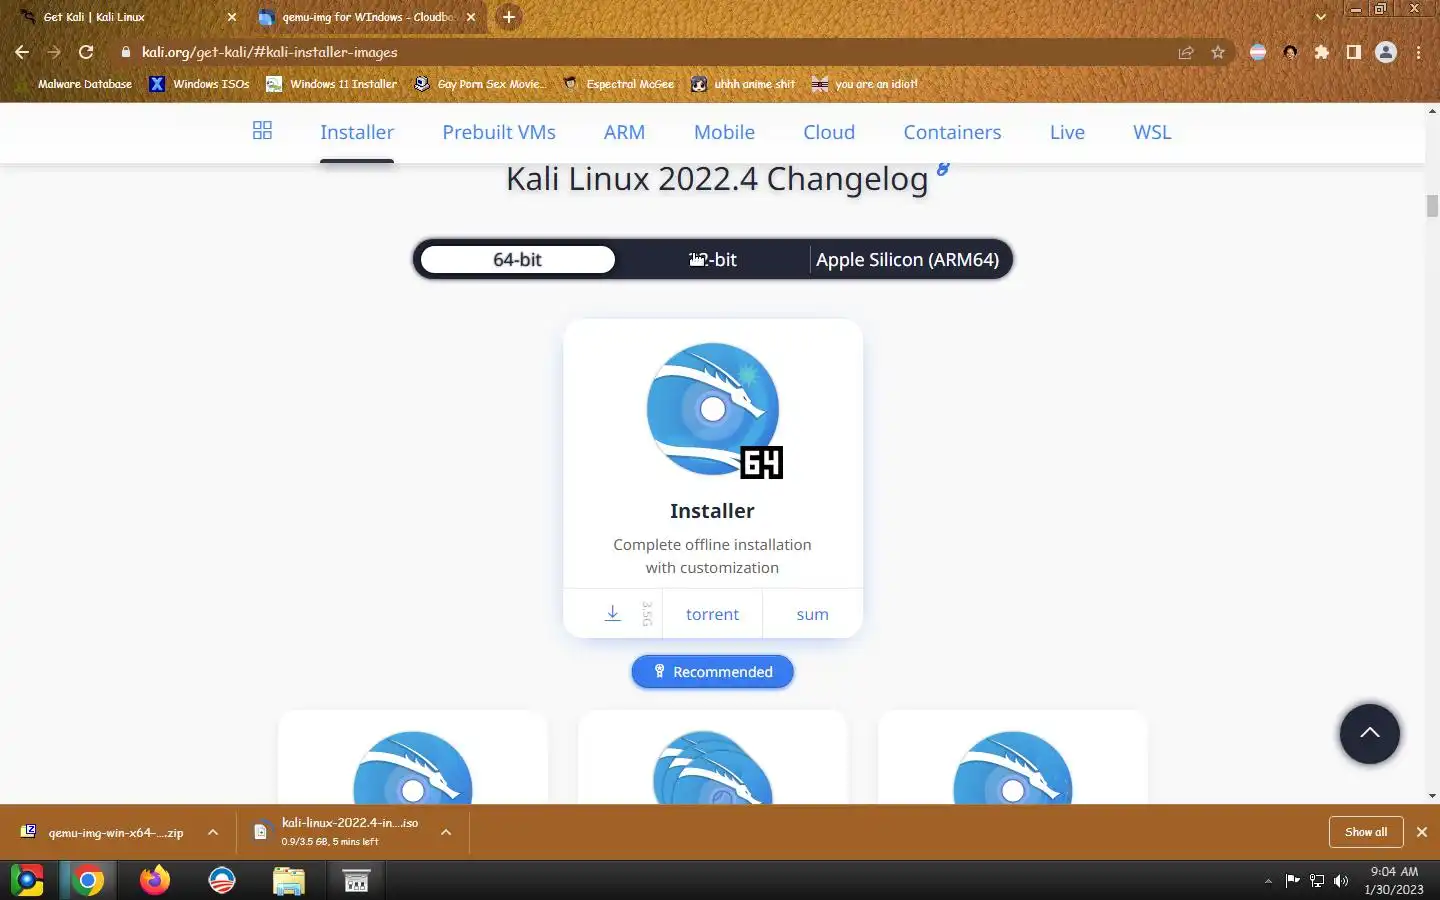1440x900 pixels.
Task: Switch to the qemu-img for Windows tab
Action: 366,17
